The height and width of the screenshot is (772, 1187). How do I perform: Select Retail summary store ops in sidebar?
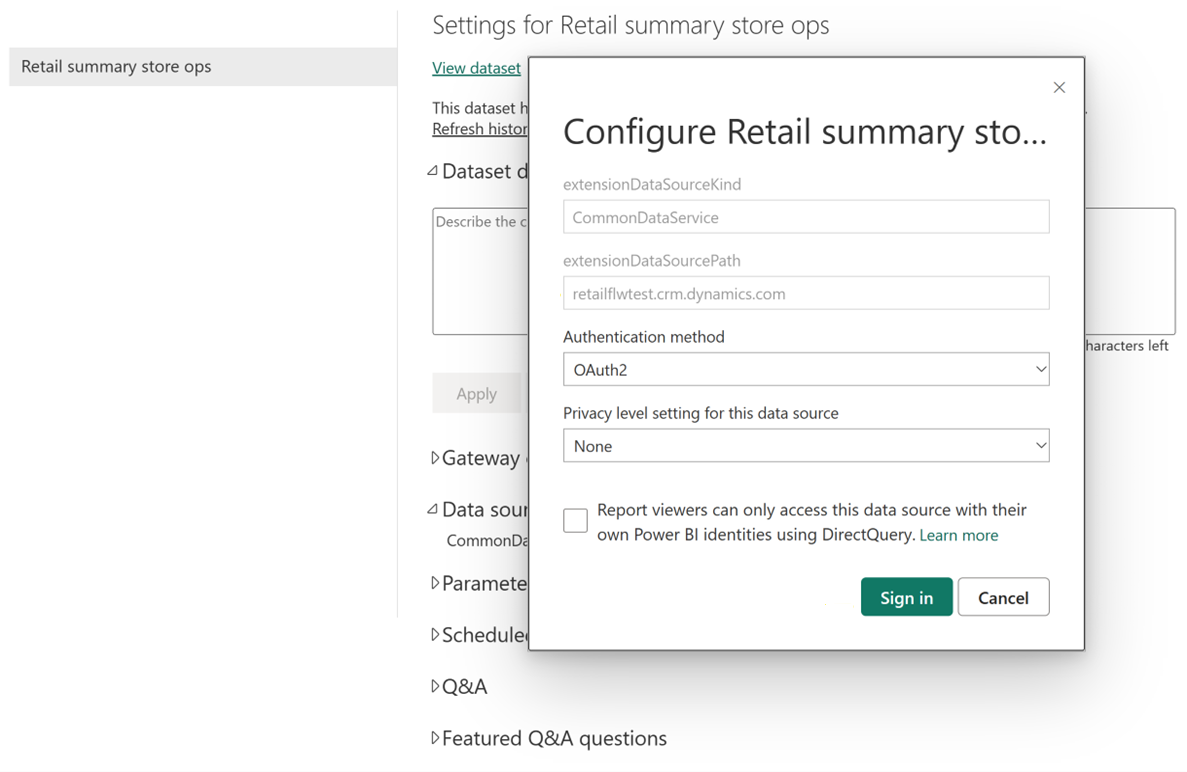coord(203,67)
